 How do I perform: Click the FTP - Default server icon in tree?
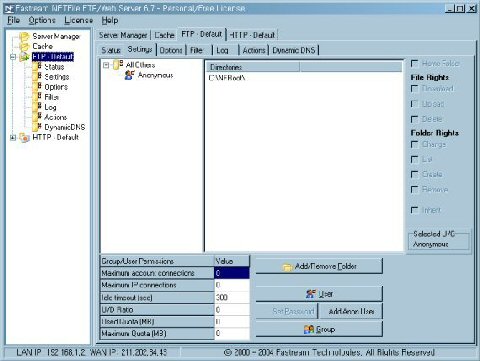[x=25, y=57]
